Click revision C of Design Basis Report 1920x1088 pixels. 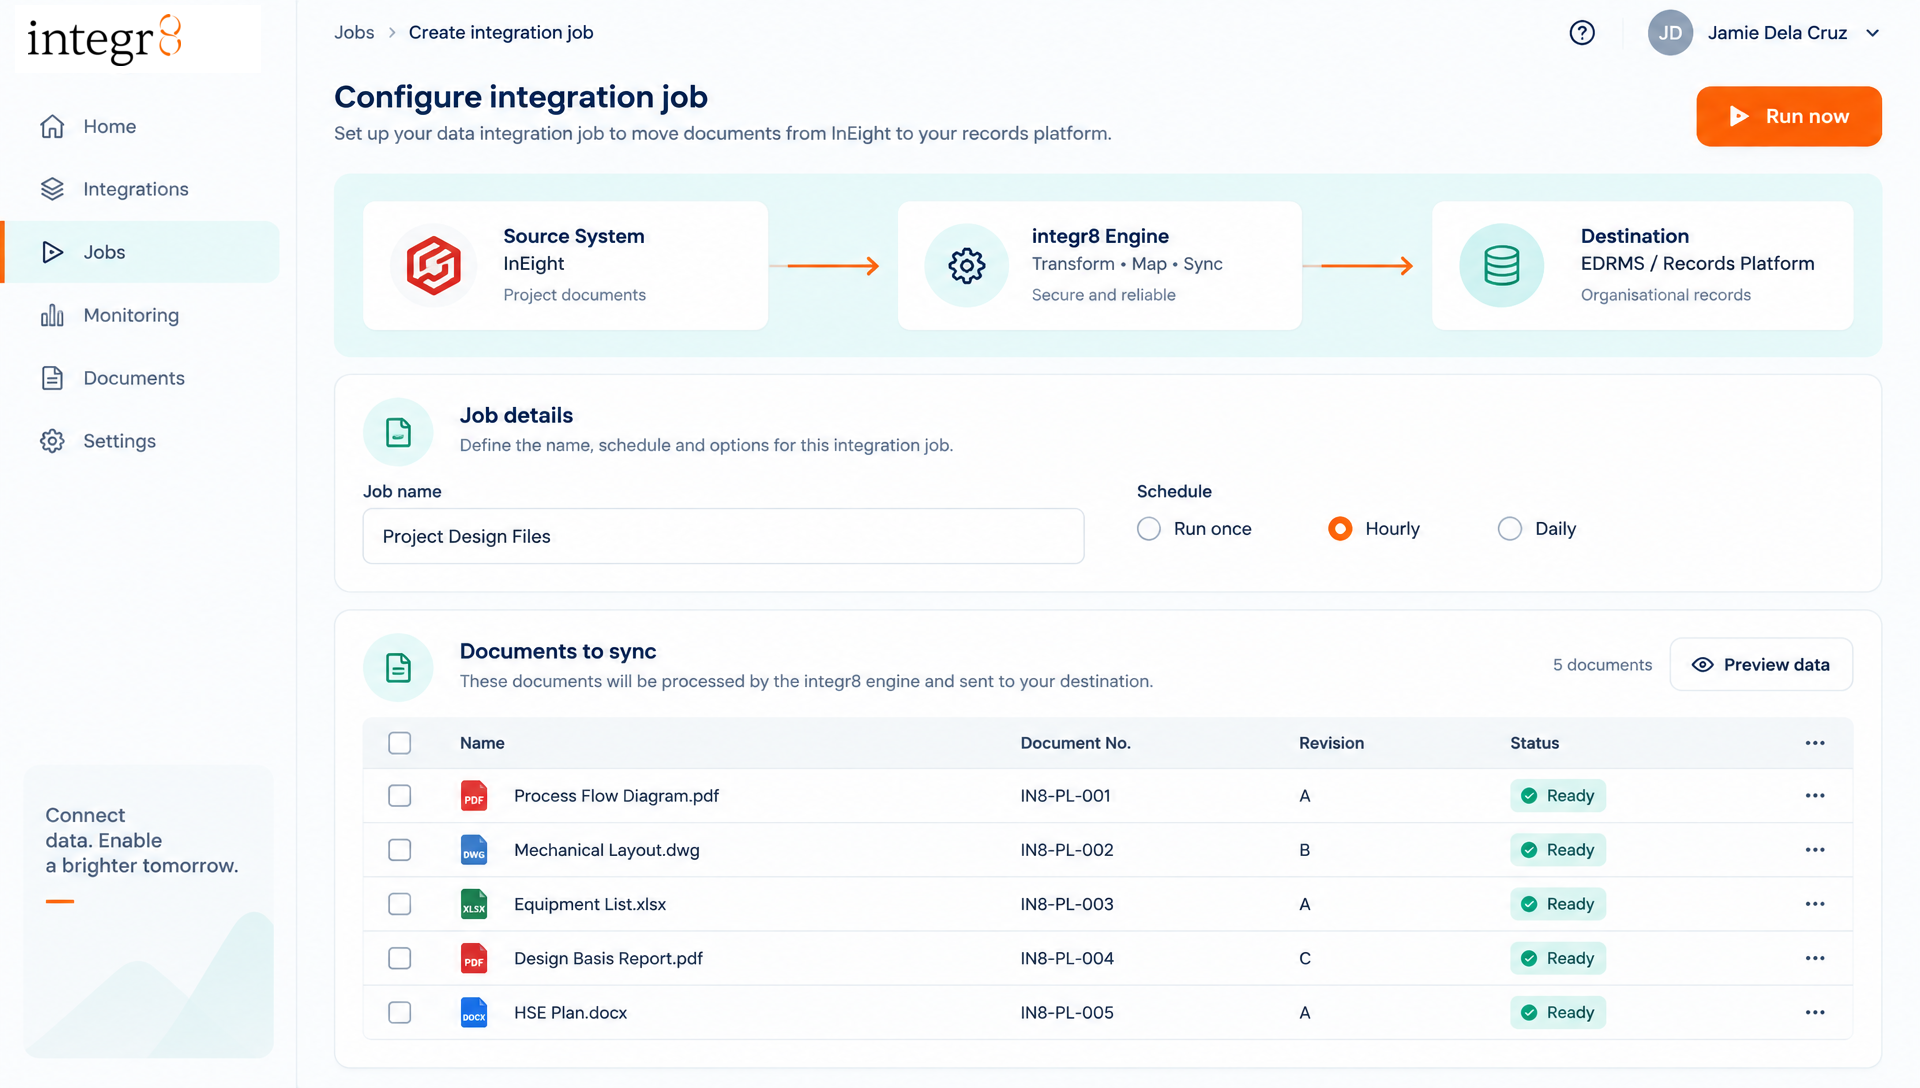[1305, 958]
